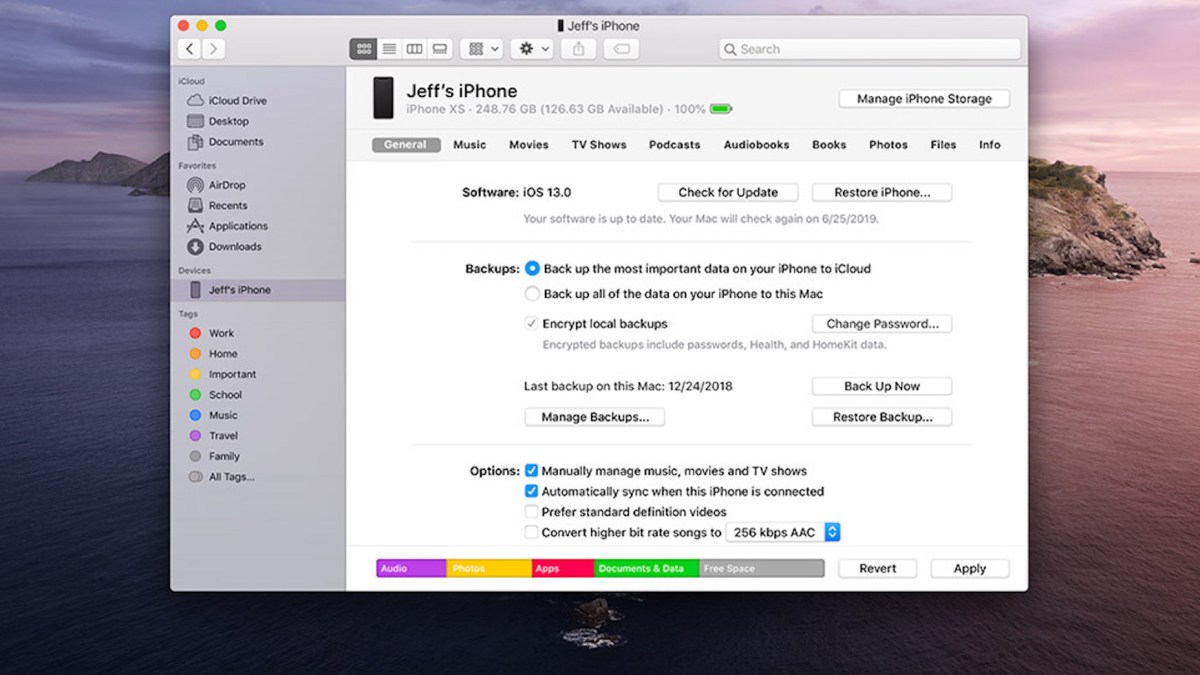Switch to the Info tab
The height and width of the screenshot is (675, 1200).
pyautogui.click(x=990, y=145)
